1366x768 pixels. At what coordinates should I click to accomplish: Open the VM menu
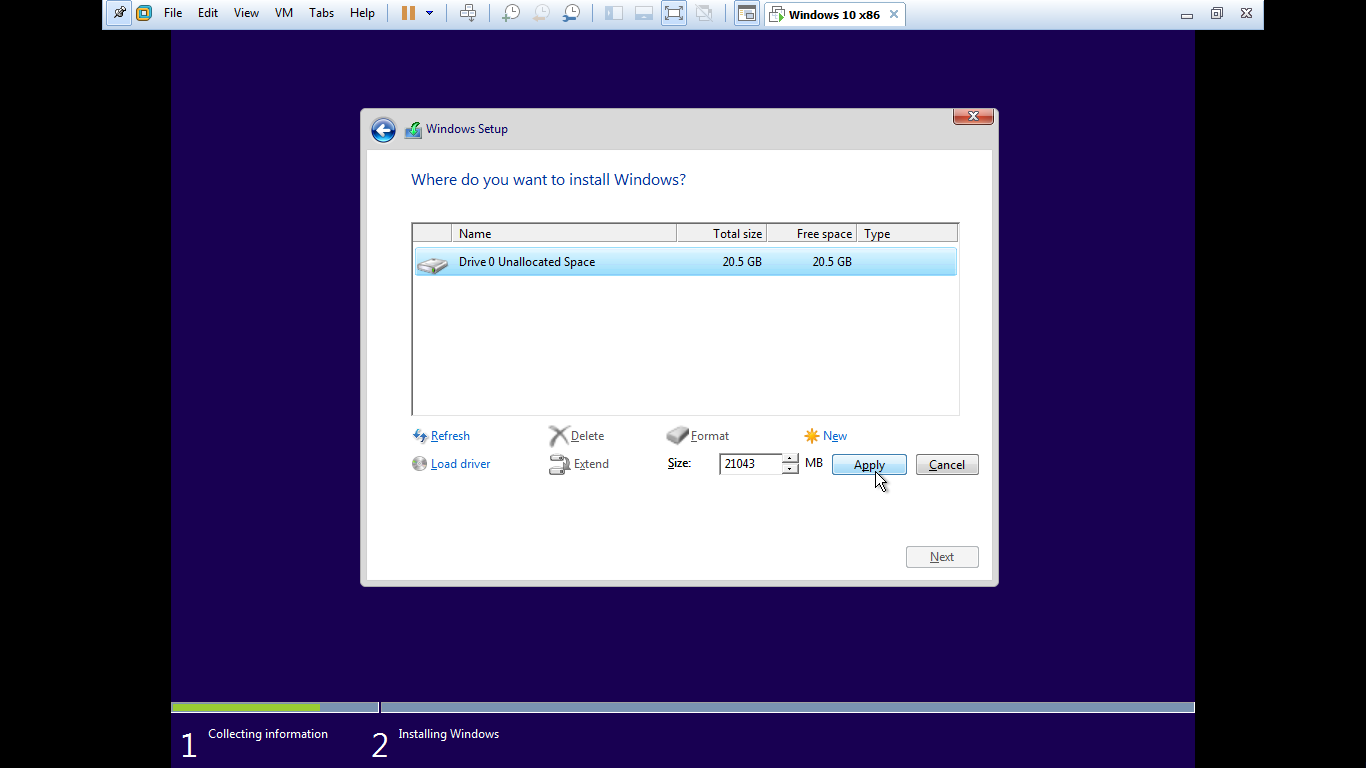point(284,13)
